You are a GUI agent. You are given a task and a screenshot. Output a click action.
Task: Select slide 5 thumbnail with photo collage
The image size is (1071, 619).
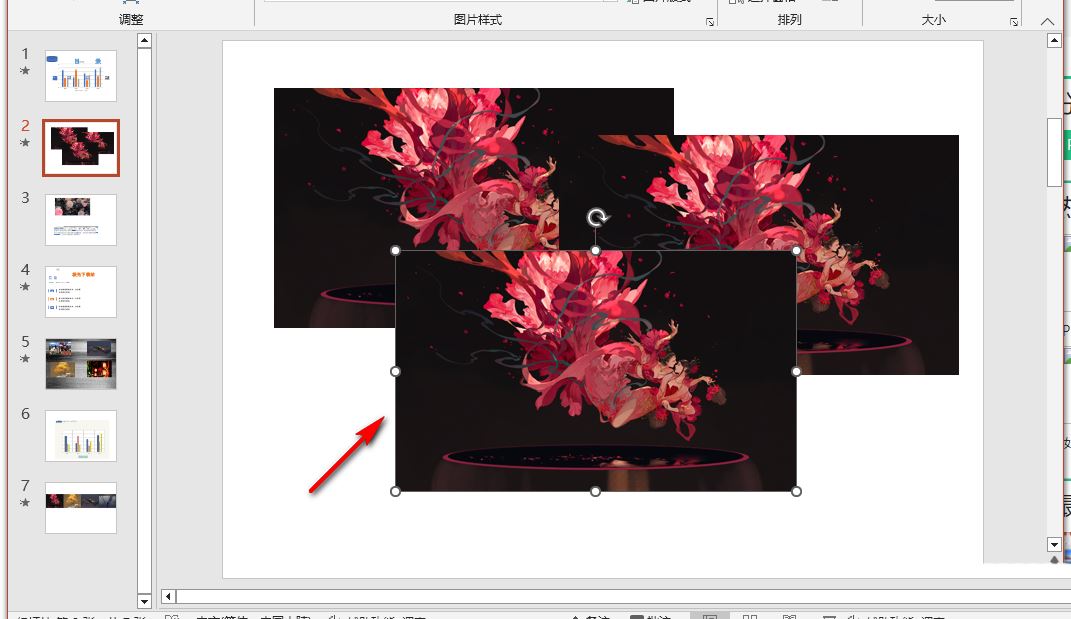[x=81, y=363]
